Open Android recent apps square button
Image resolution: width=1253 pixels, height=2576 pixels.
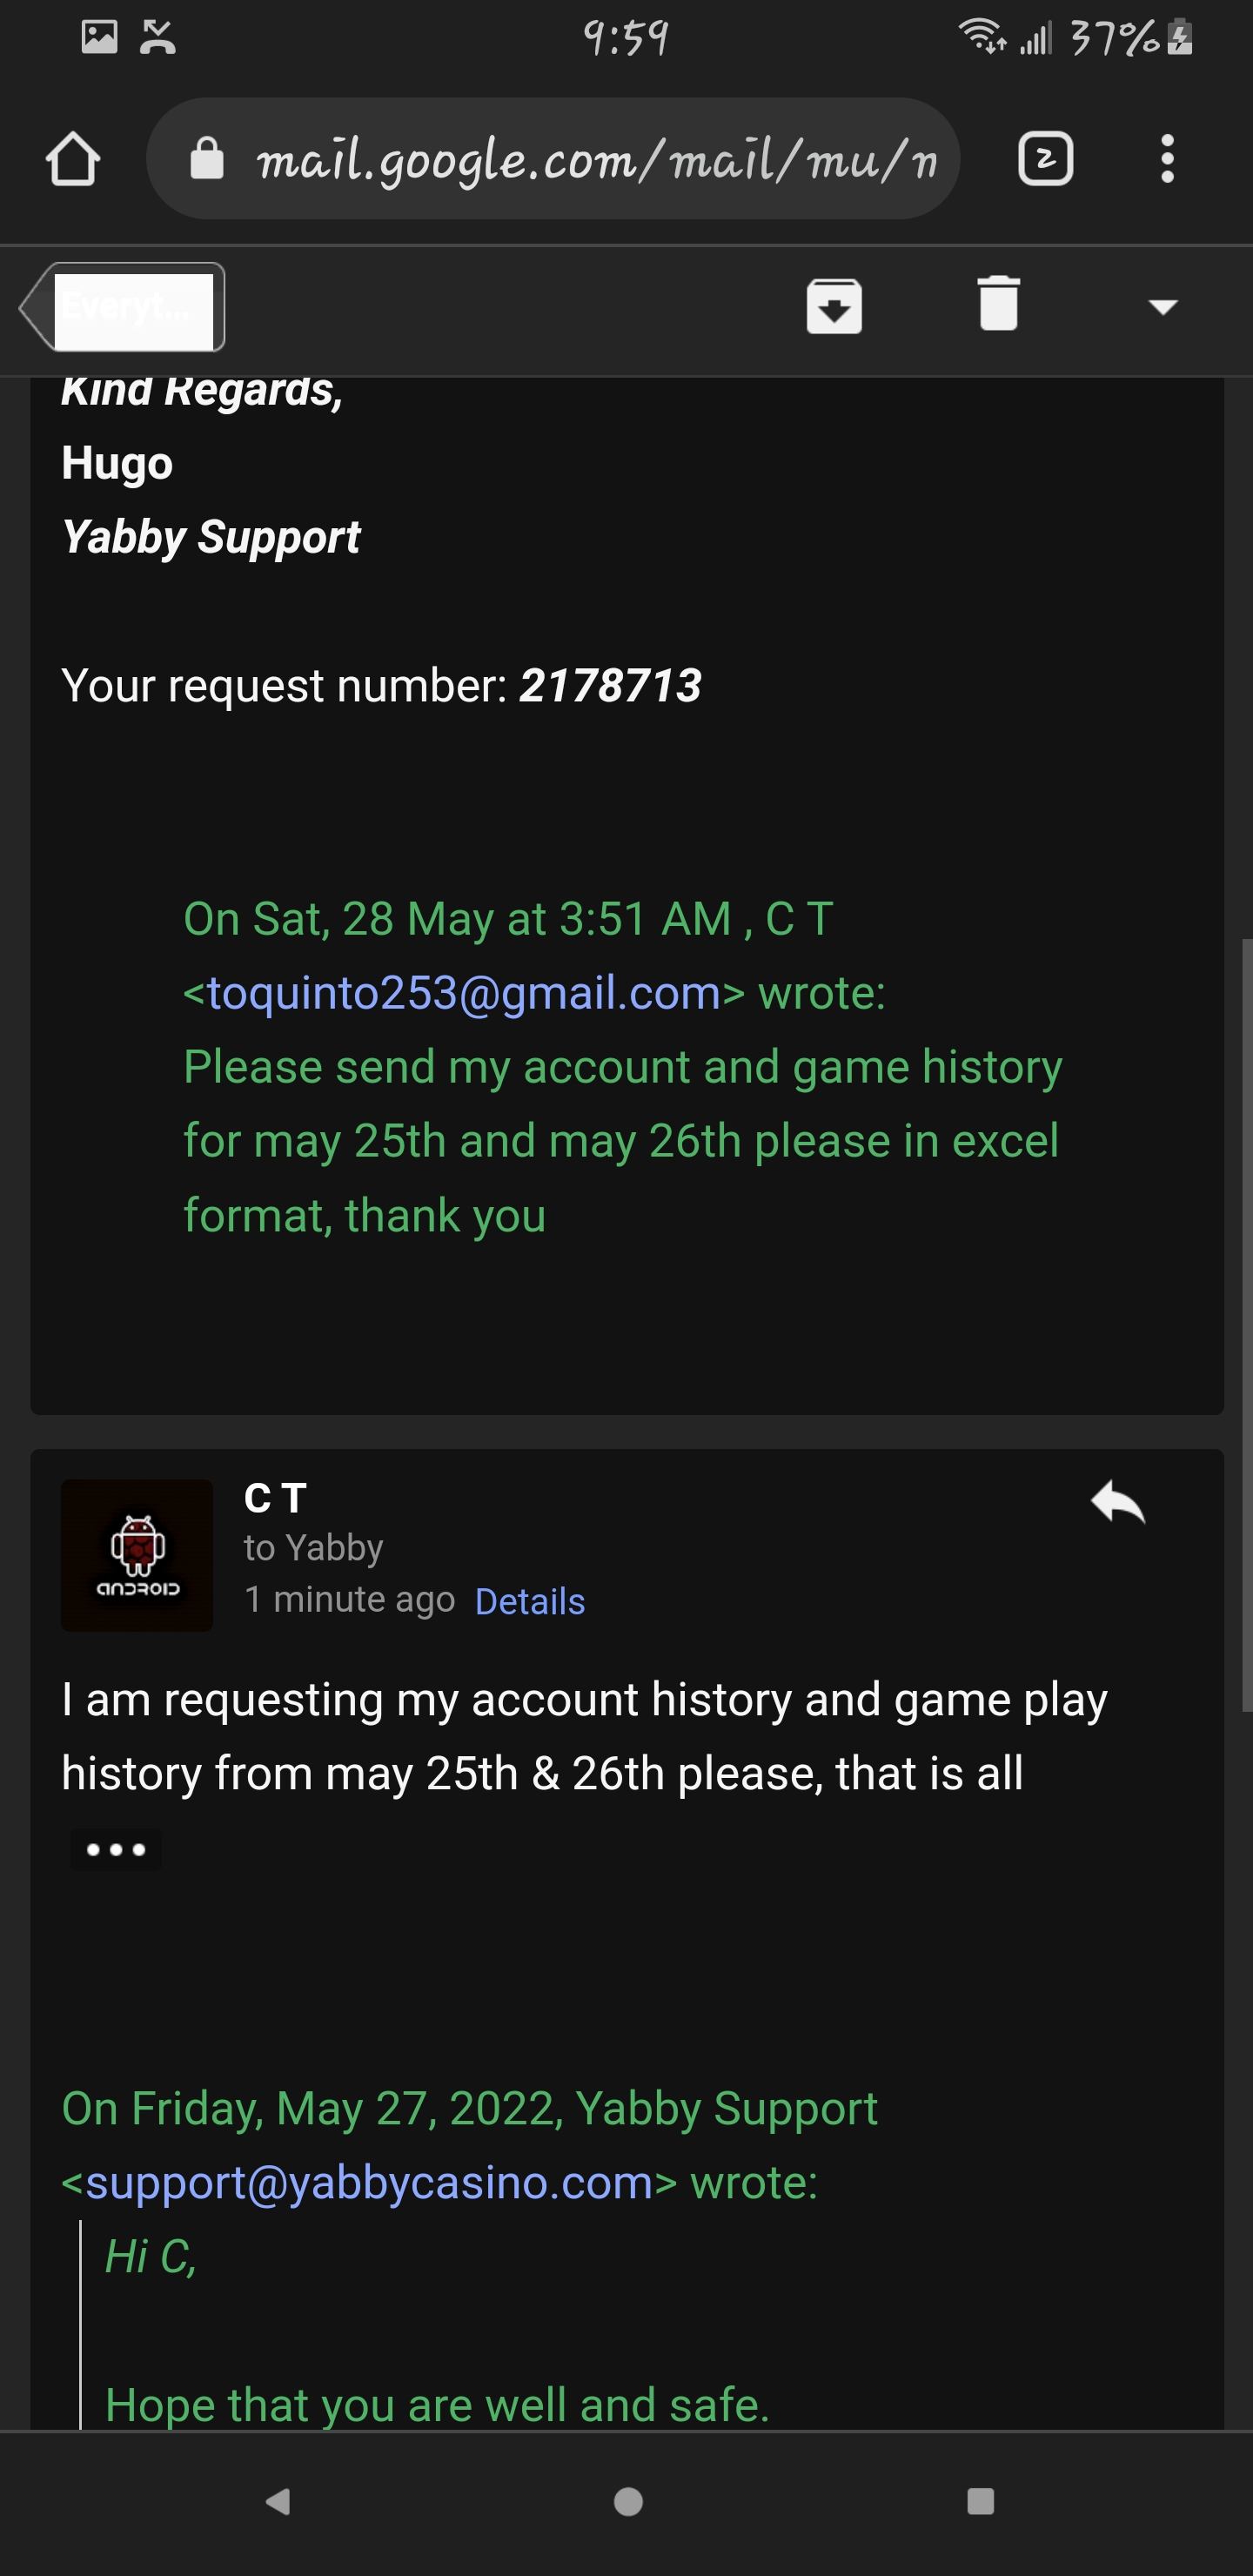tap(980, 2500)
